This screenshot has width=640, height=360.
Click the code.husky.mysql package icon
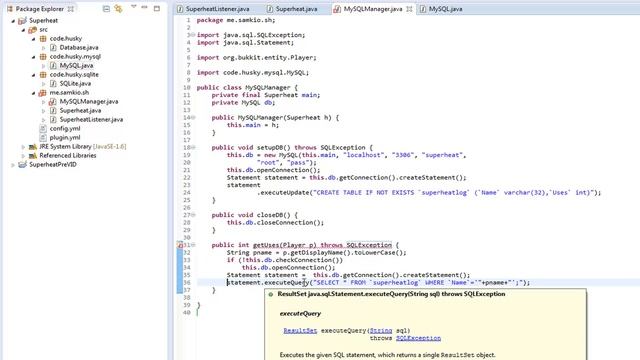pos(43,56)
